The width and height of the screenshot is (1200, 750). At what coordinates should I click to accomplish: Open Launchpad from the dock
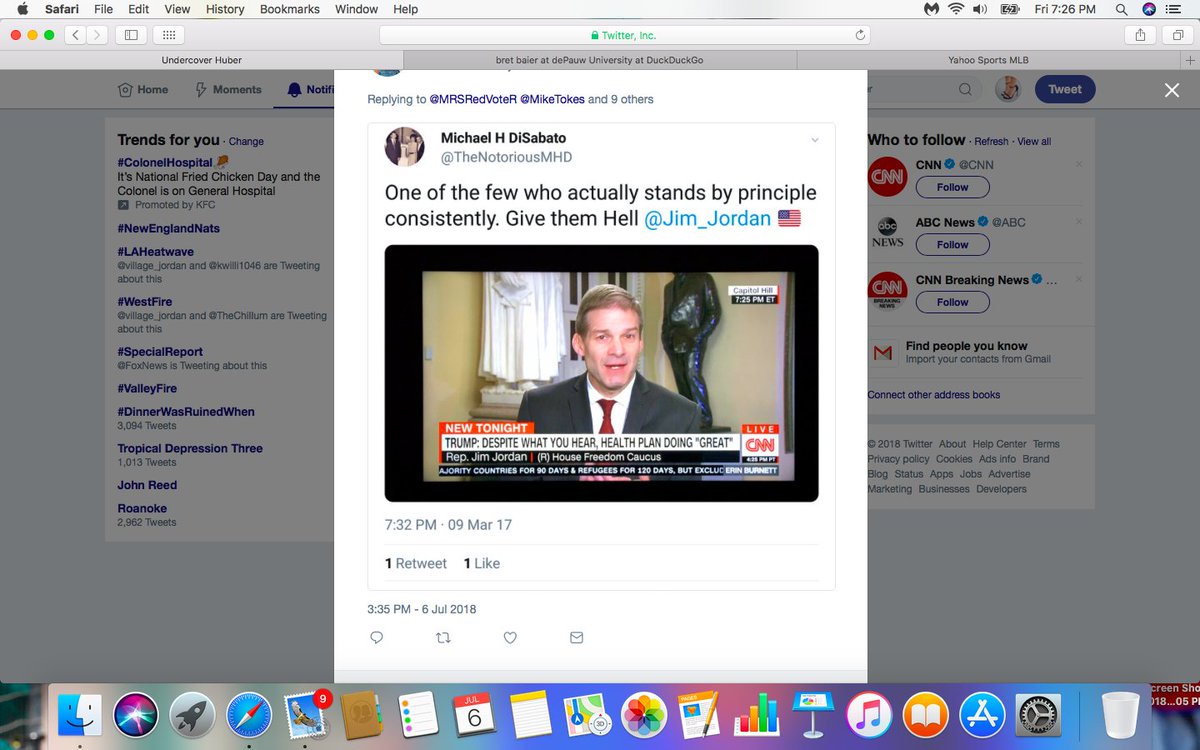point(192,715)
